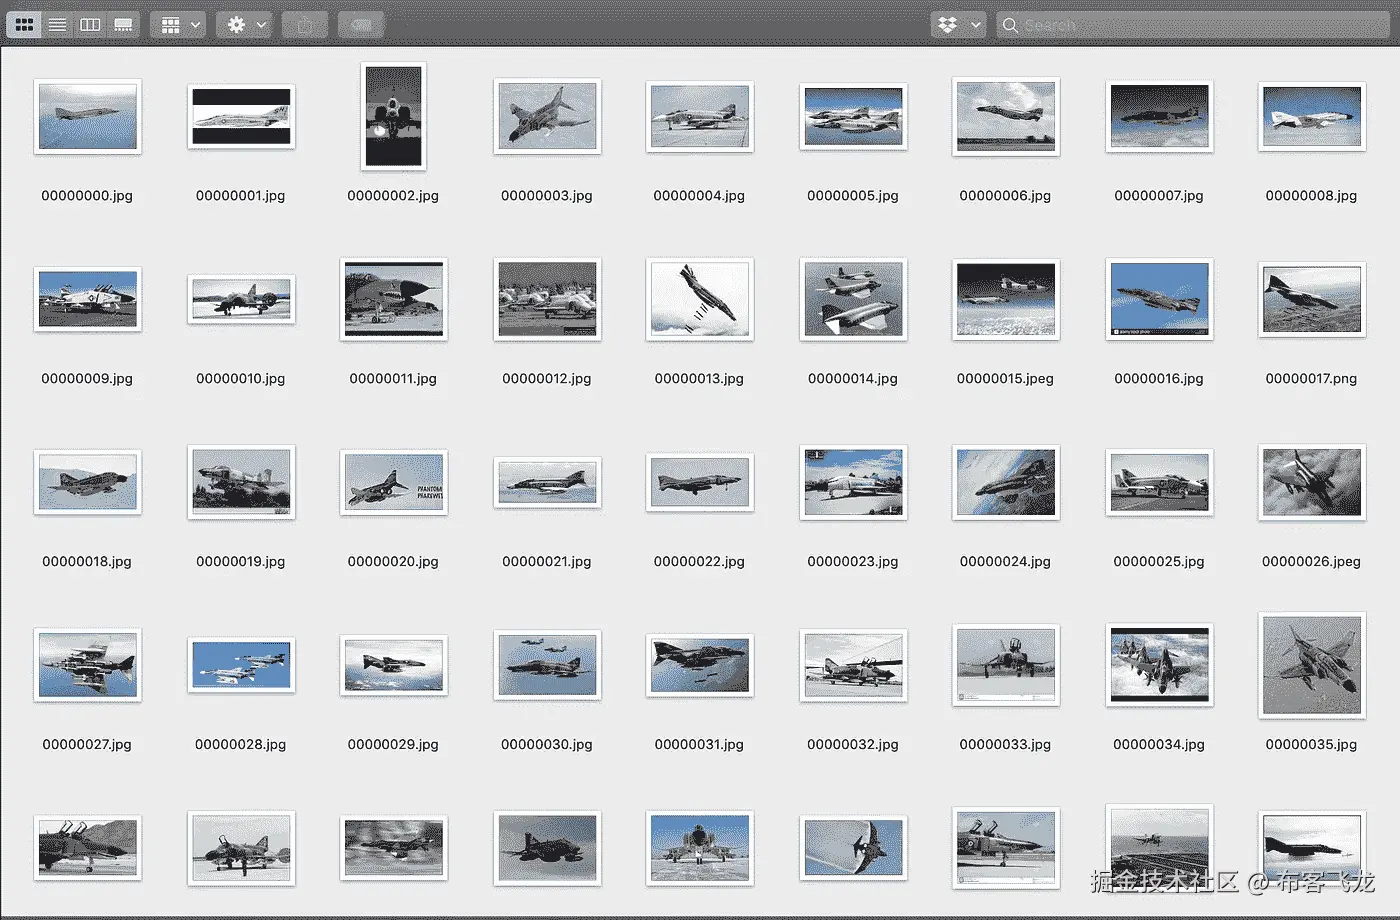1400x920 pixels.
Task: Select thumbnail of 00000035.jpg
Action: pyautogui.click(x=1311, y=665)
